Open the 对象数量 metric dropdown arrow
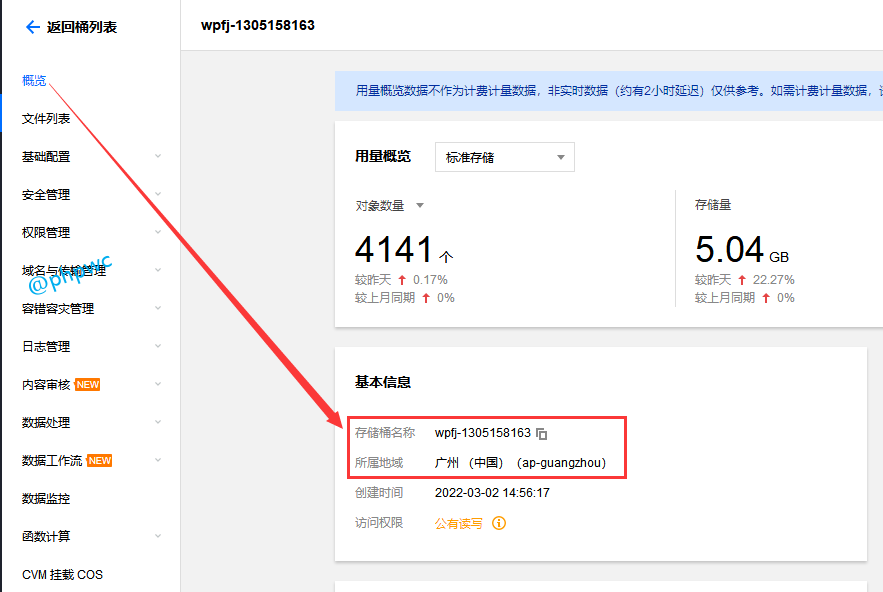Screen dimensions: 883x592 pos(420,206)
